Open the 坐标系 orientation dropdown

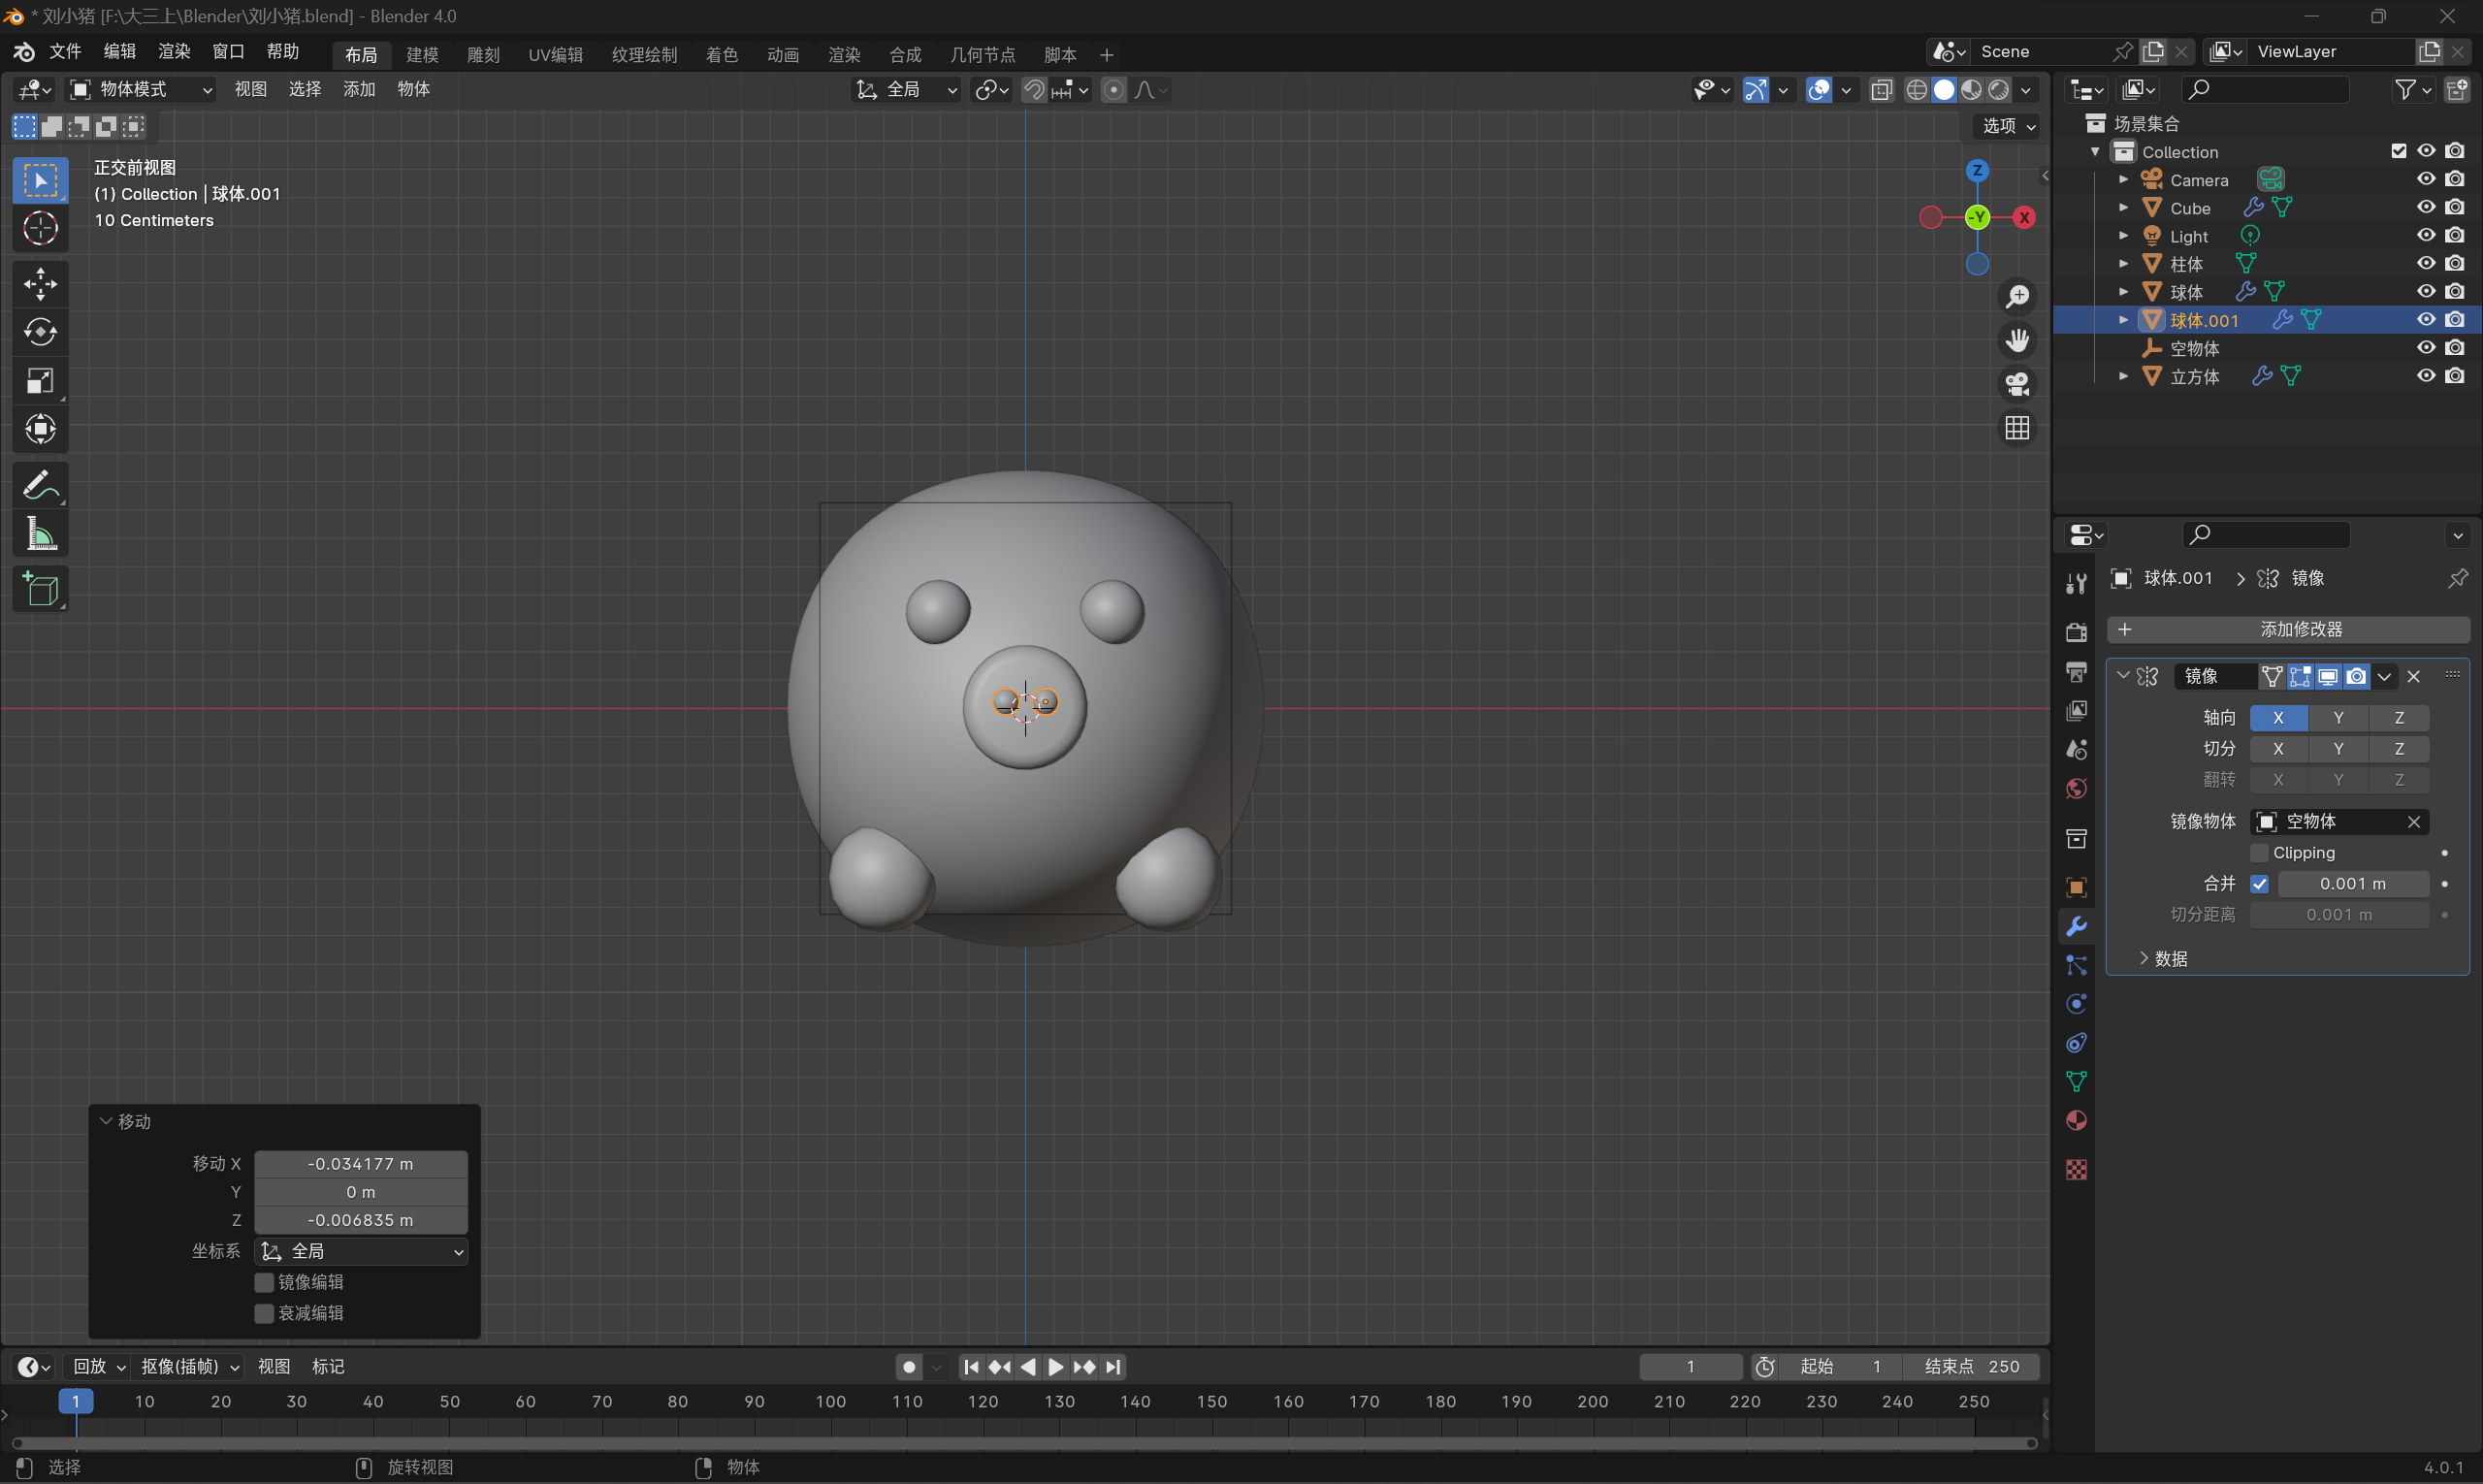361,1251
